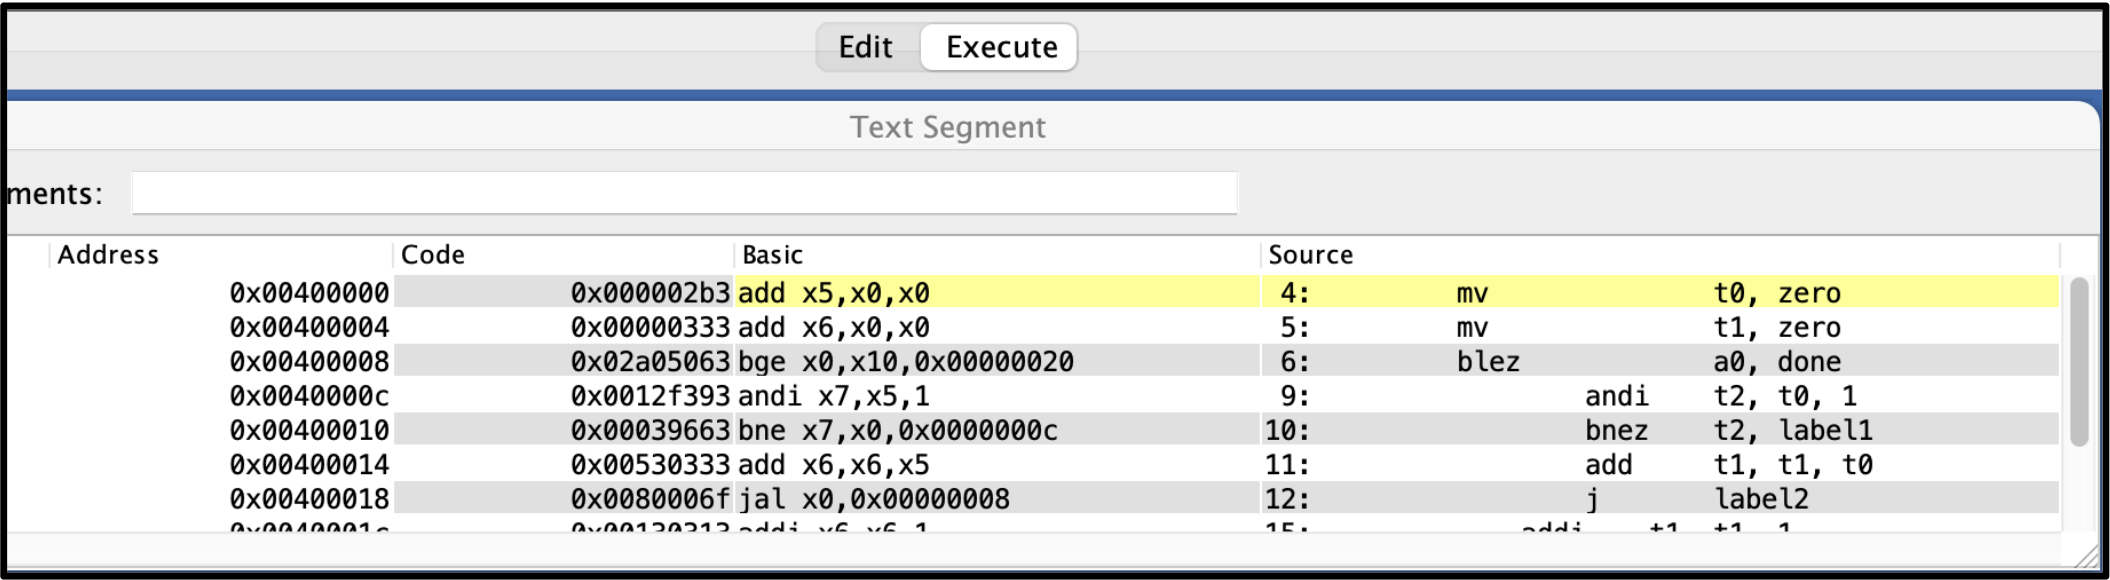Click the text input field above the table
This screenshot has height=580, width=2110.
684,193
